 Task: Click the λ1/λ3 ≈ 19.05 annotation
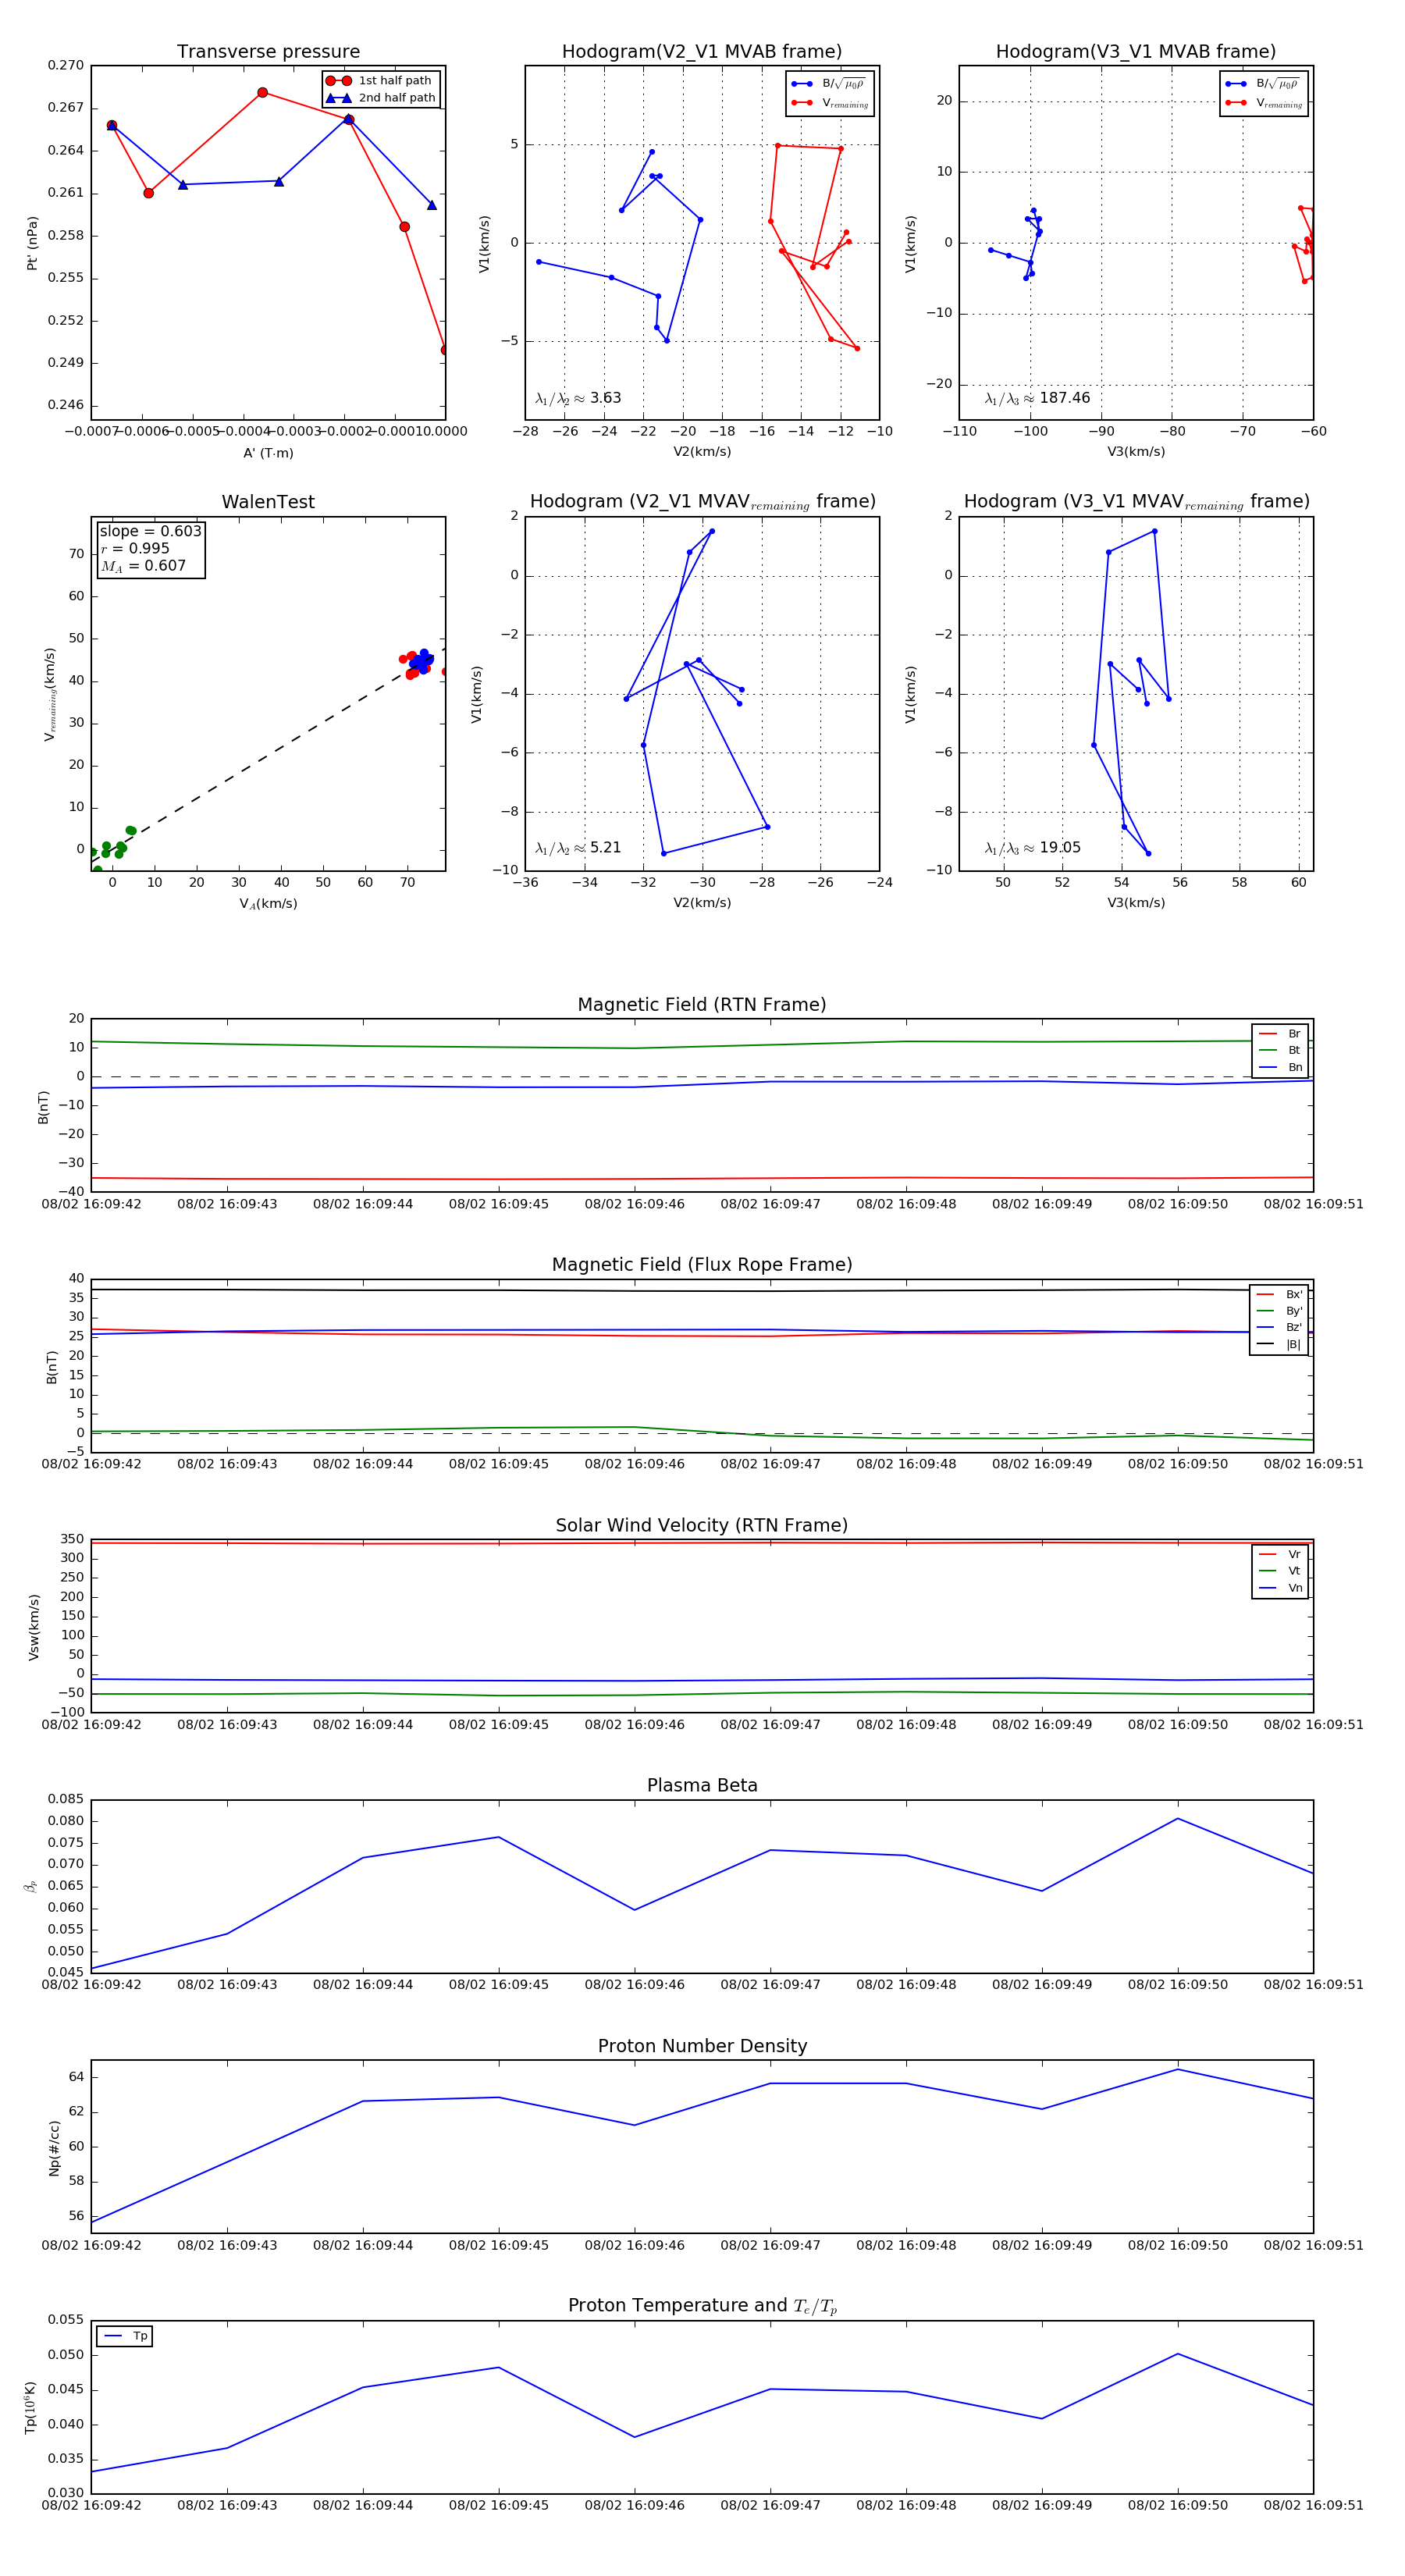[1032, 848]
